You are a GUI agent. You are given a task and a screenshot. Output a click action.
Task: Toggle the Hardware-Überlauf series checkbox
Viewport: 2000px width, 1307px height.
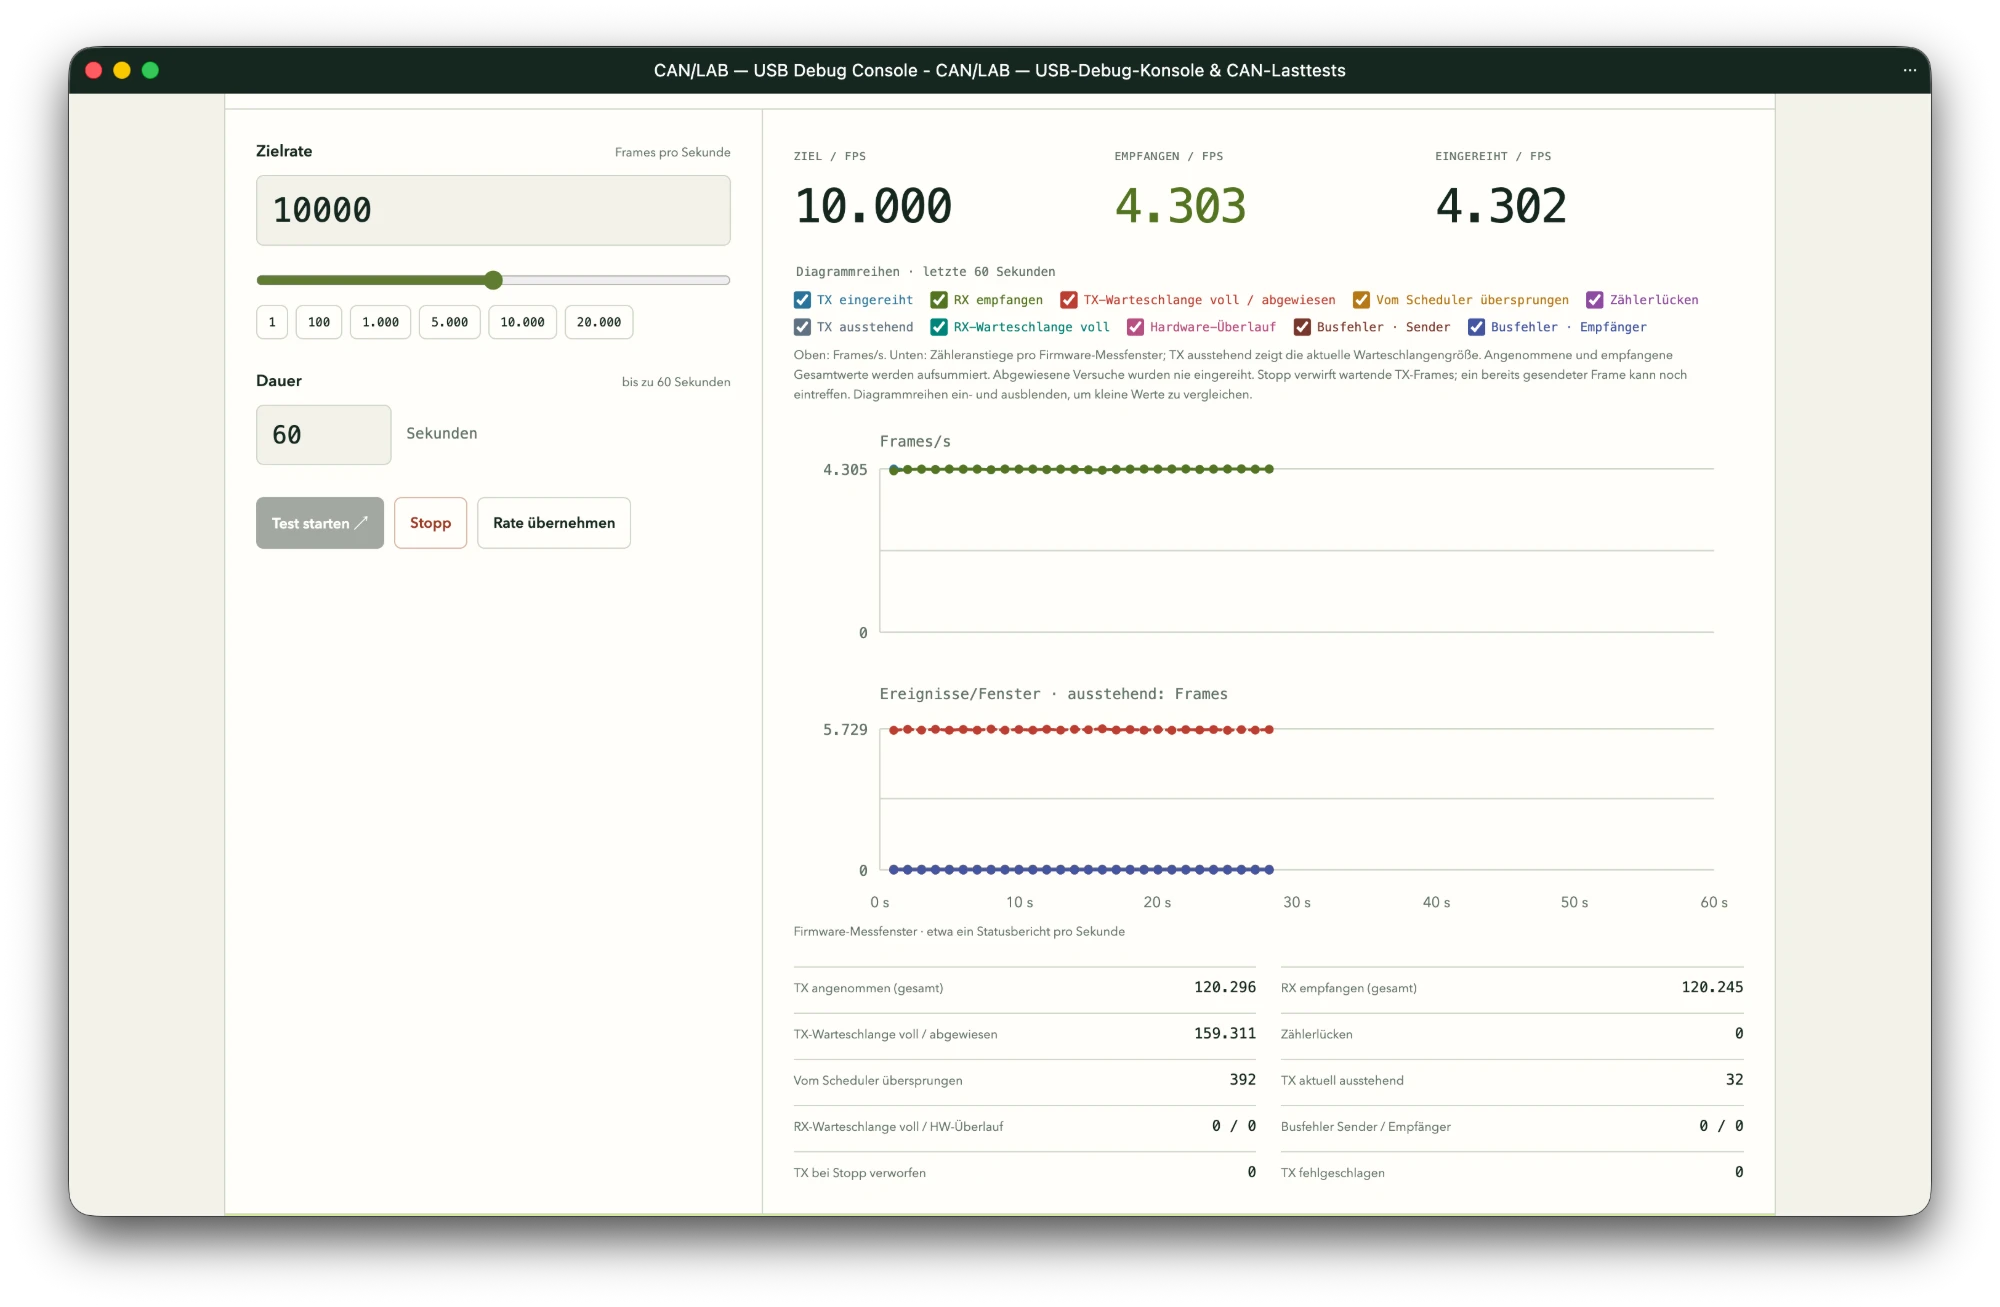point(1135,327)
